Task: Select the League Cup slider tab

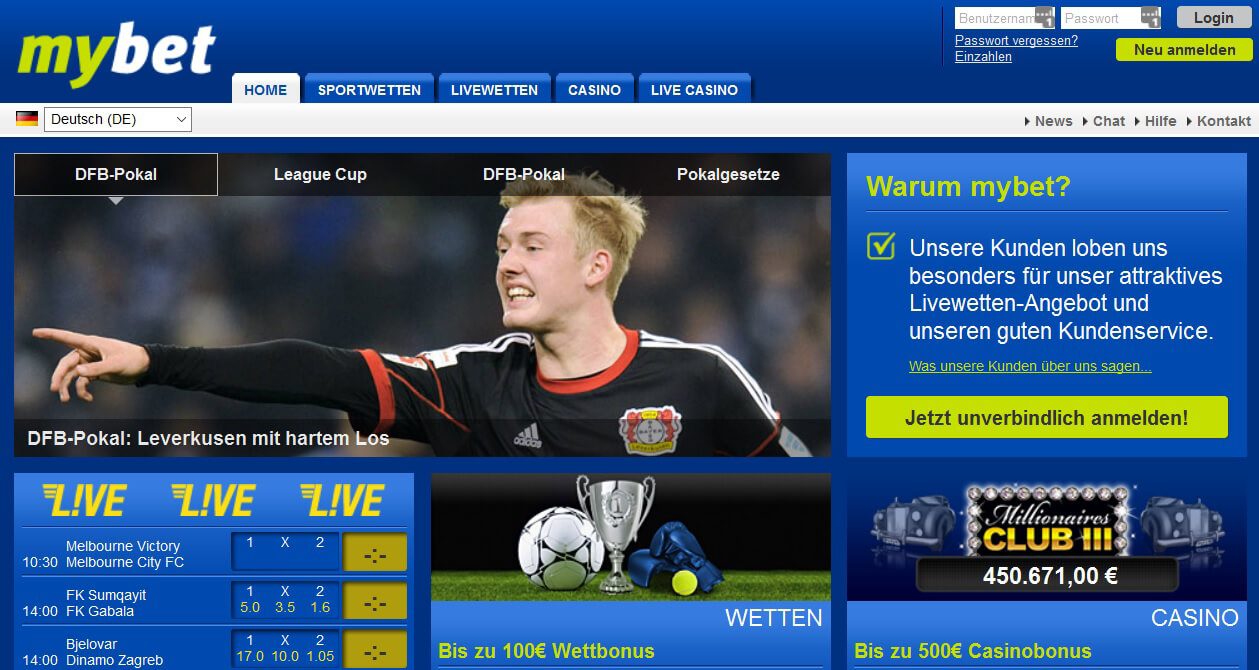Action: [320, 174]
